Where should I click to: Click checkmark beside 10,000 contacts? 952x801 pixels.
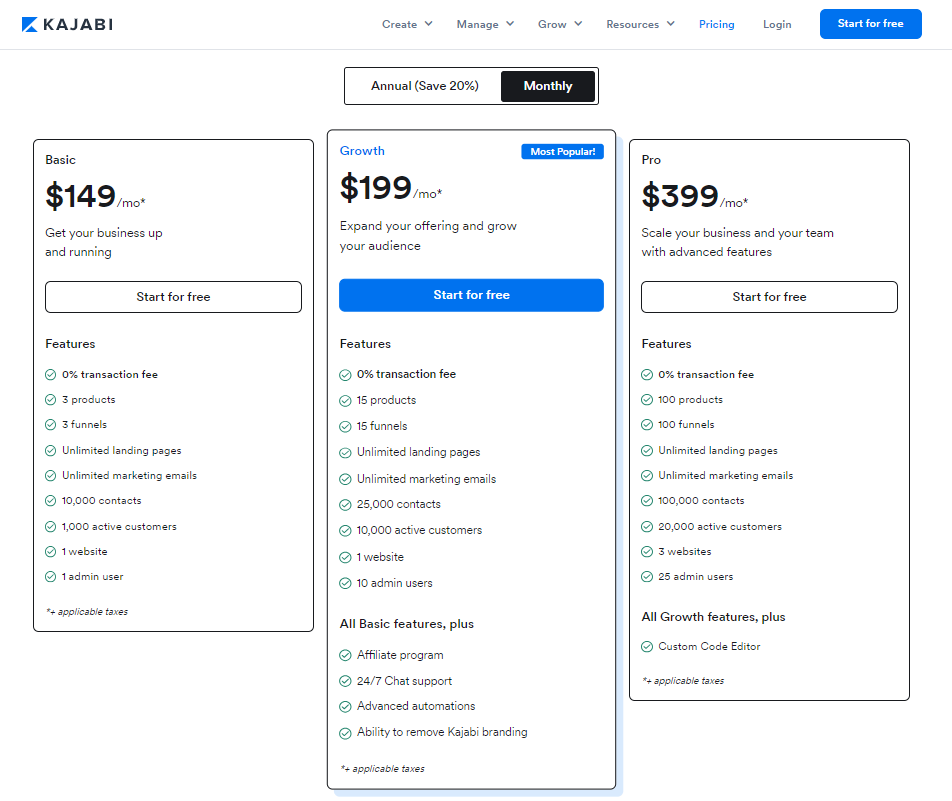pyautogui.click(x=50, y=500)
